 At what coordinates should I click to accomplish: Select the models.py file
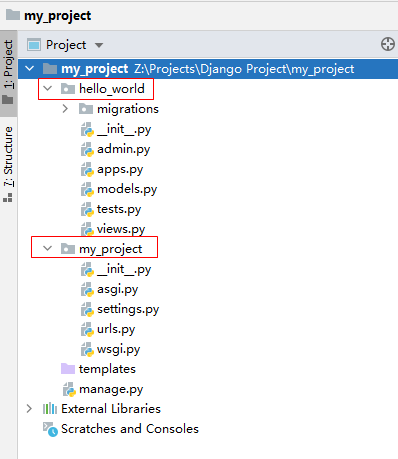127,189
